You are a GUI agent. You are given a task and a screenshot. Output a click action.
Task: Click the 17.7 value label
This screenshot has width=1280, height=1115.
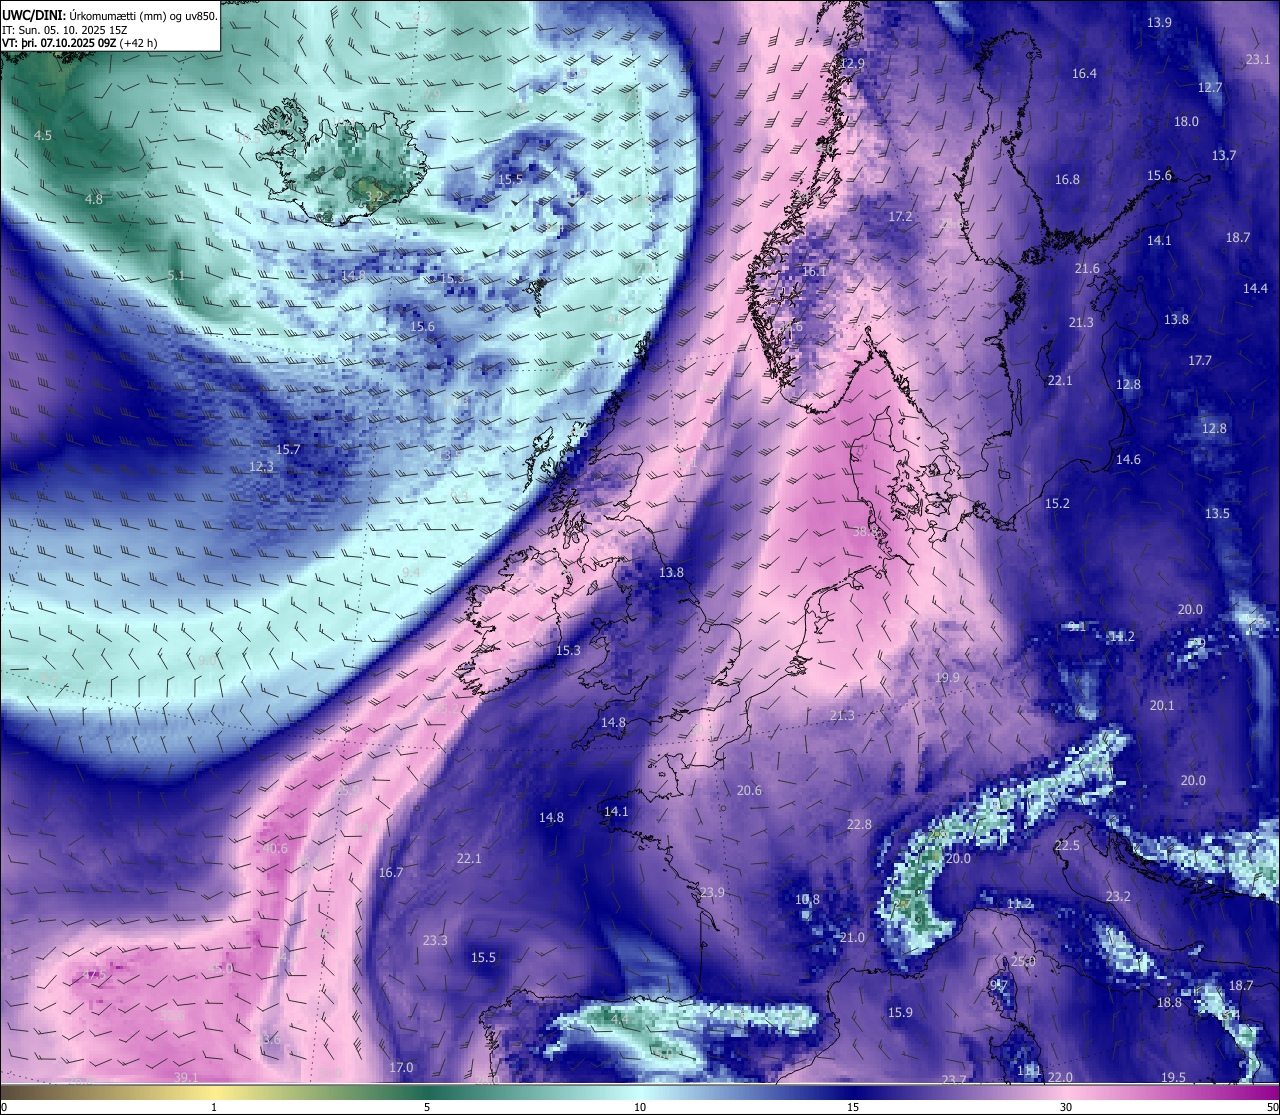coord(1200,361)
